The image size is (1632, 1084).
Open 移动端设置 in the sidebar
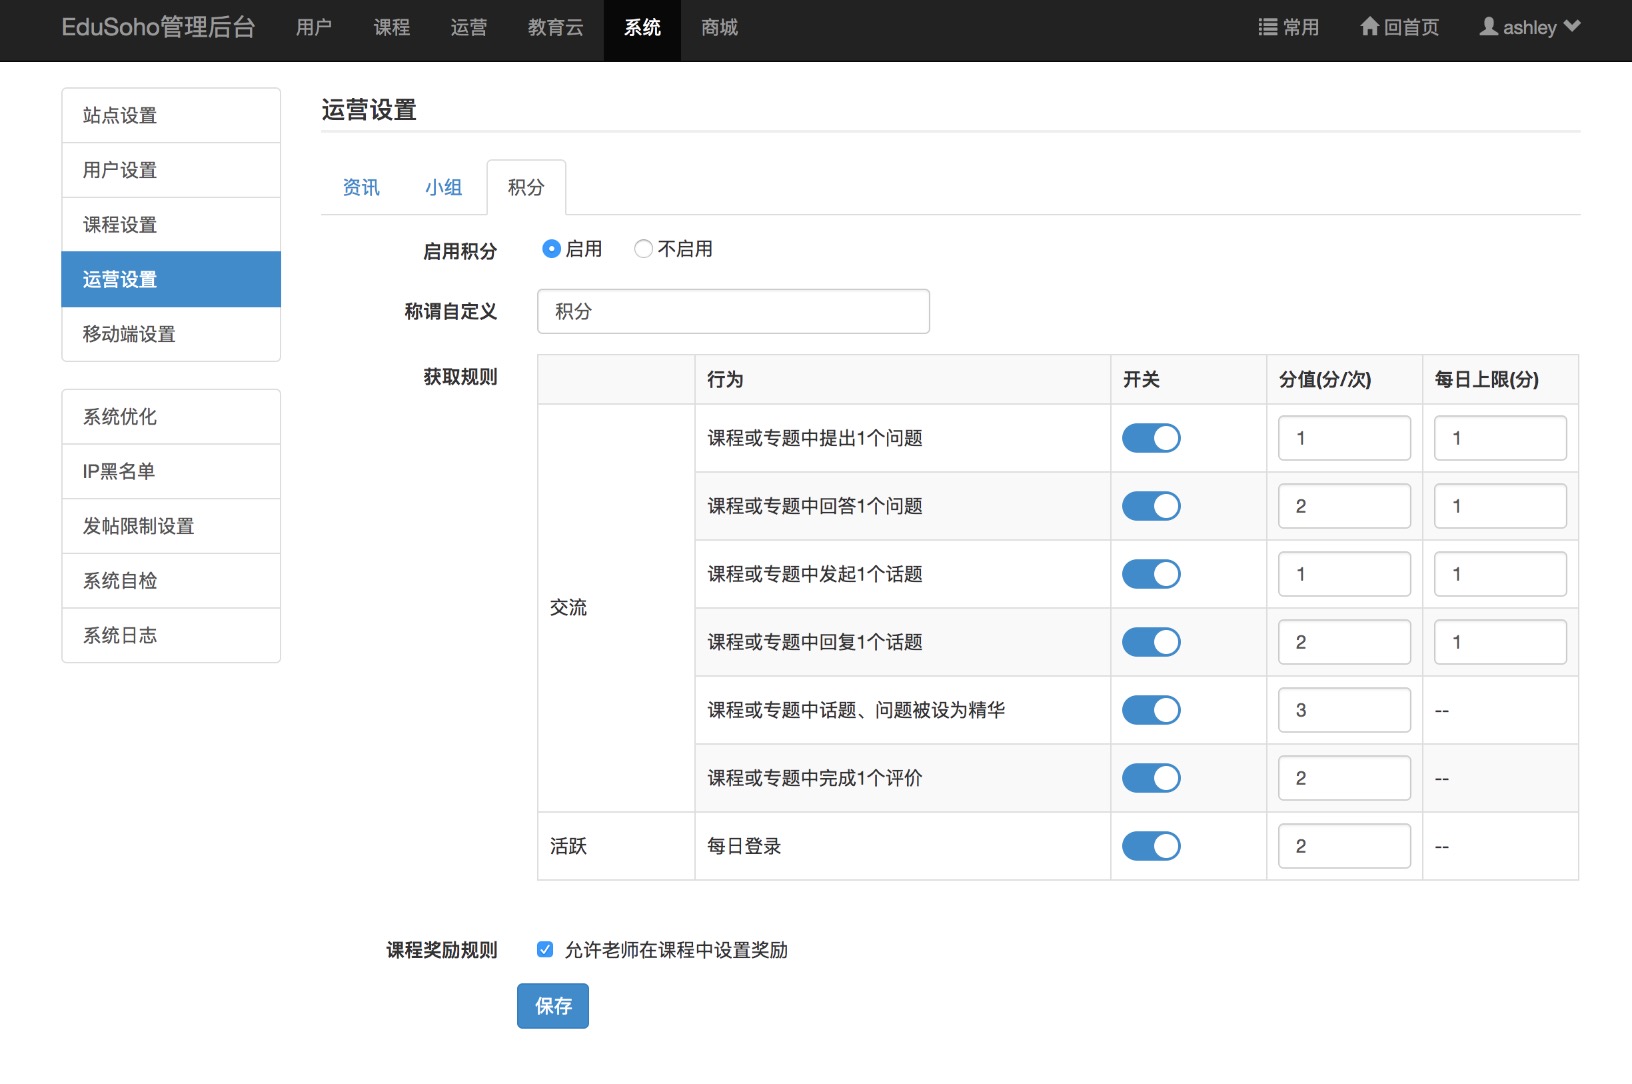[171, 334]
